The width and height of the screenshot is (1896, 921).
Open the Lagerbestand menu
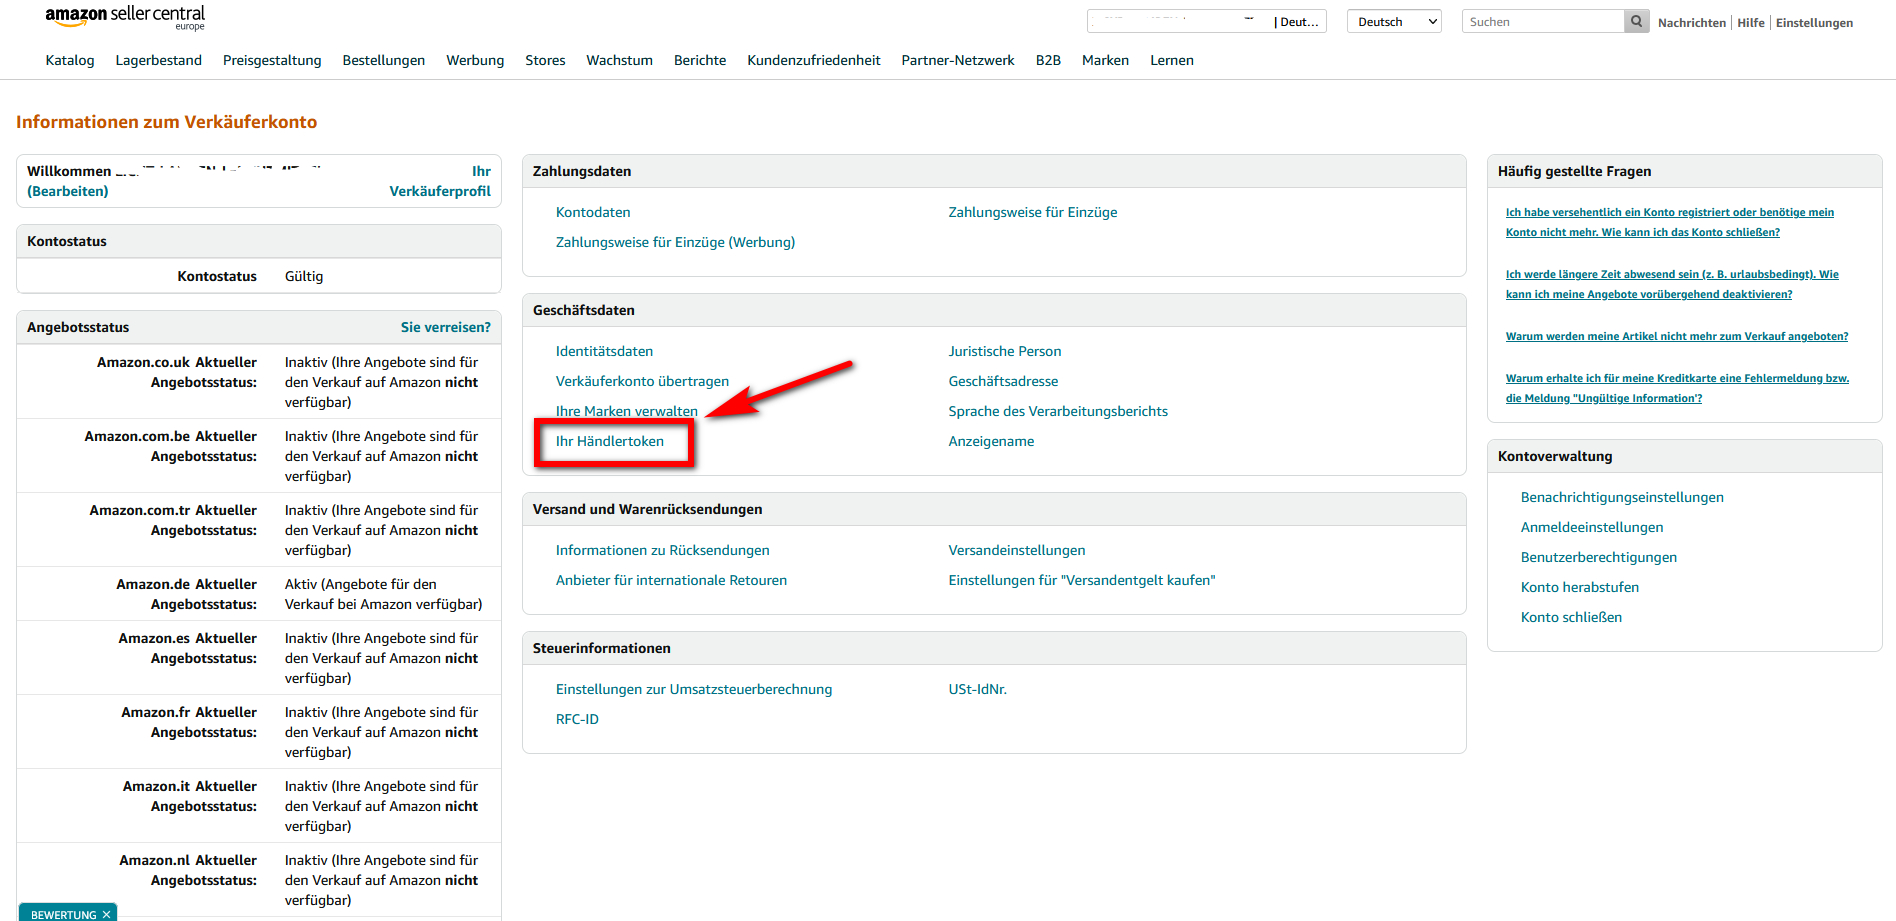pos(159,60)
